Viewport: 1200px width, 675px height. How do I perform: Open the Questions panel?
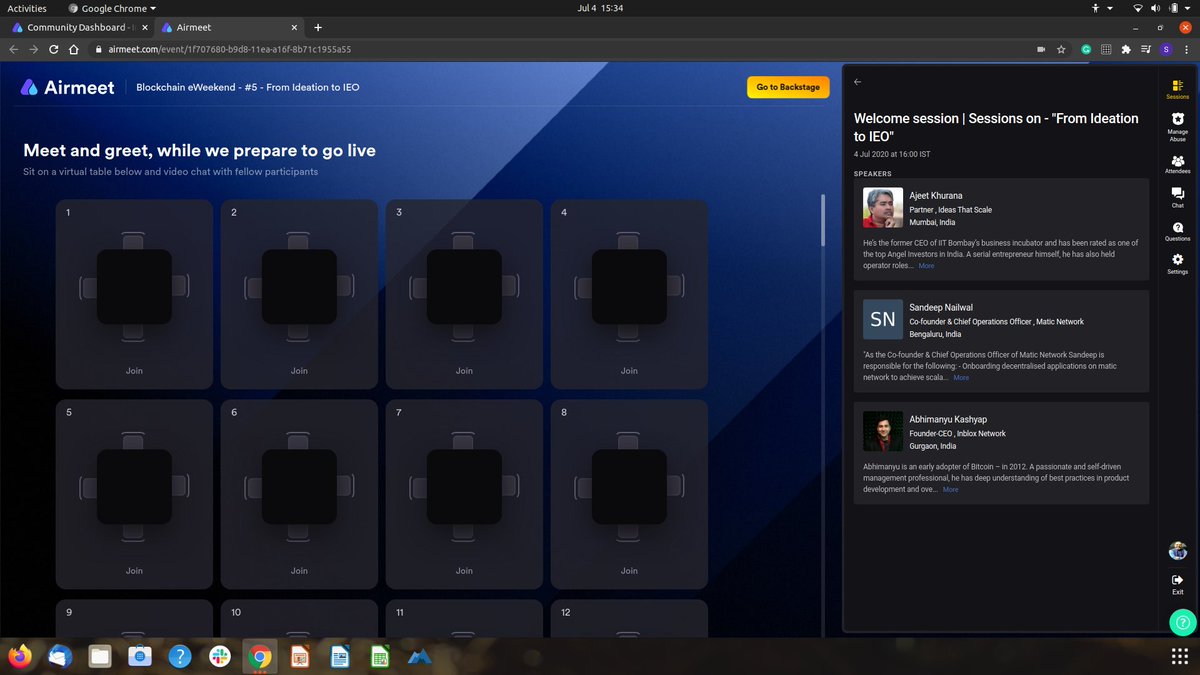click(x=1177, y=231)
